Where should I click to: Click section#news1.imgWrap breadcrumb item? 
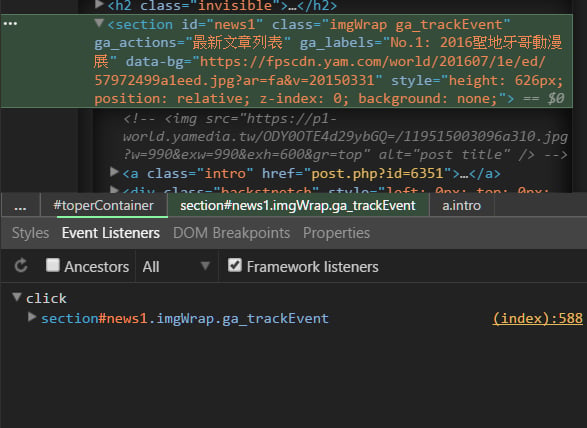point(298,206)
